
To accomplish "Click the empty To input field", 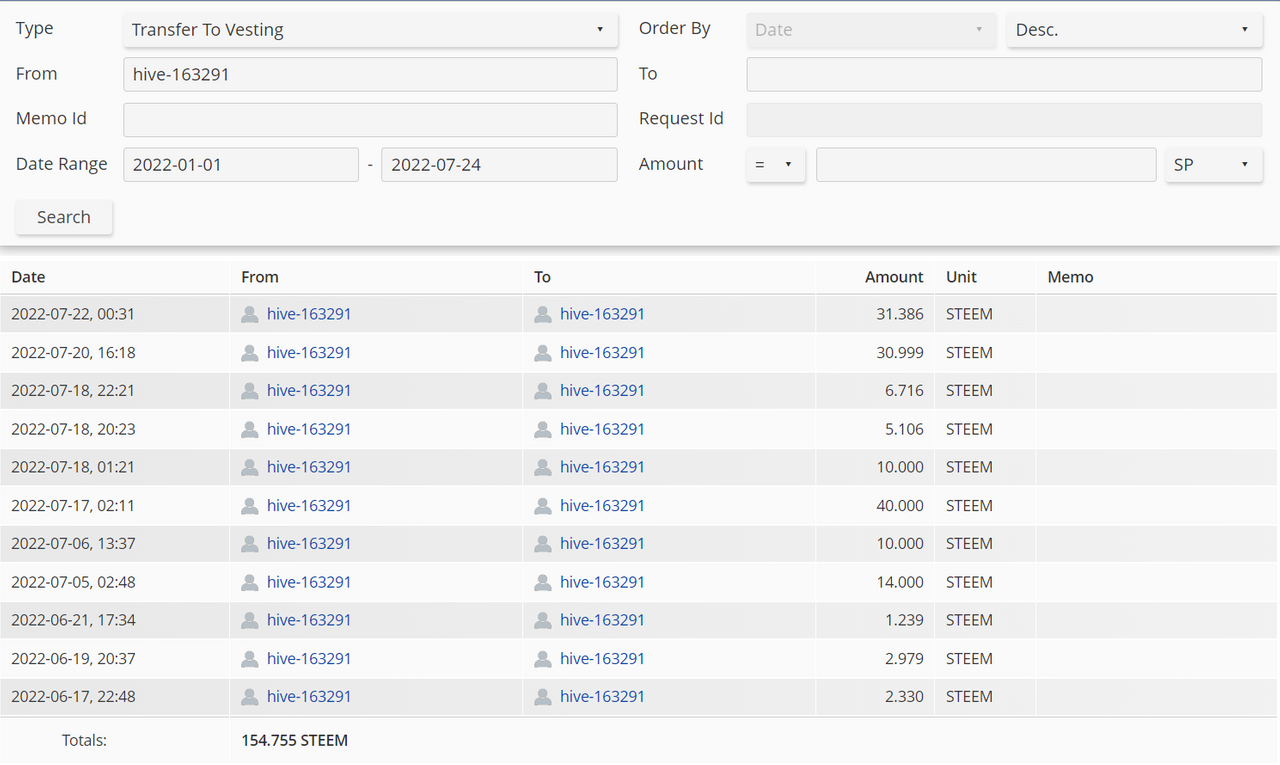I will tap(1004, 74).
